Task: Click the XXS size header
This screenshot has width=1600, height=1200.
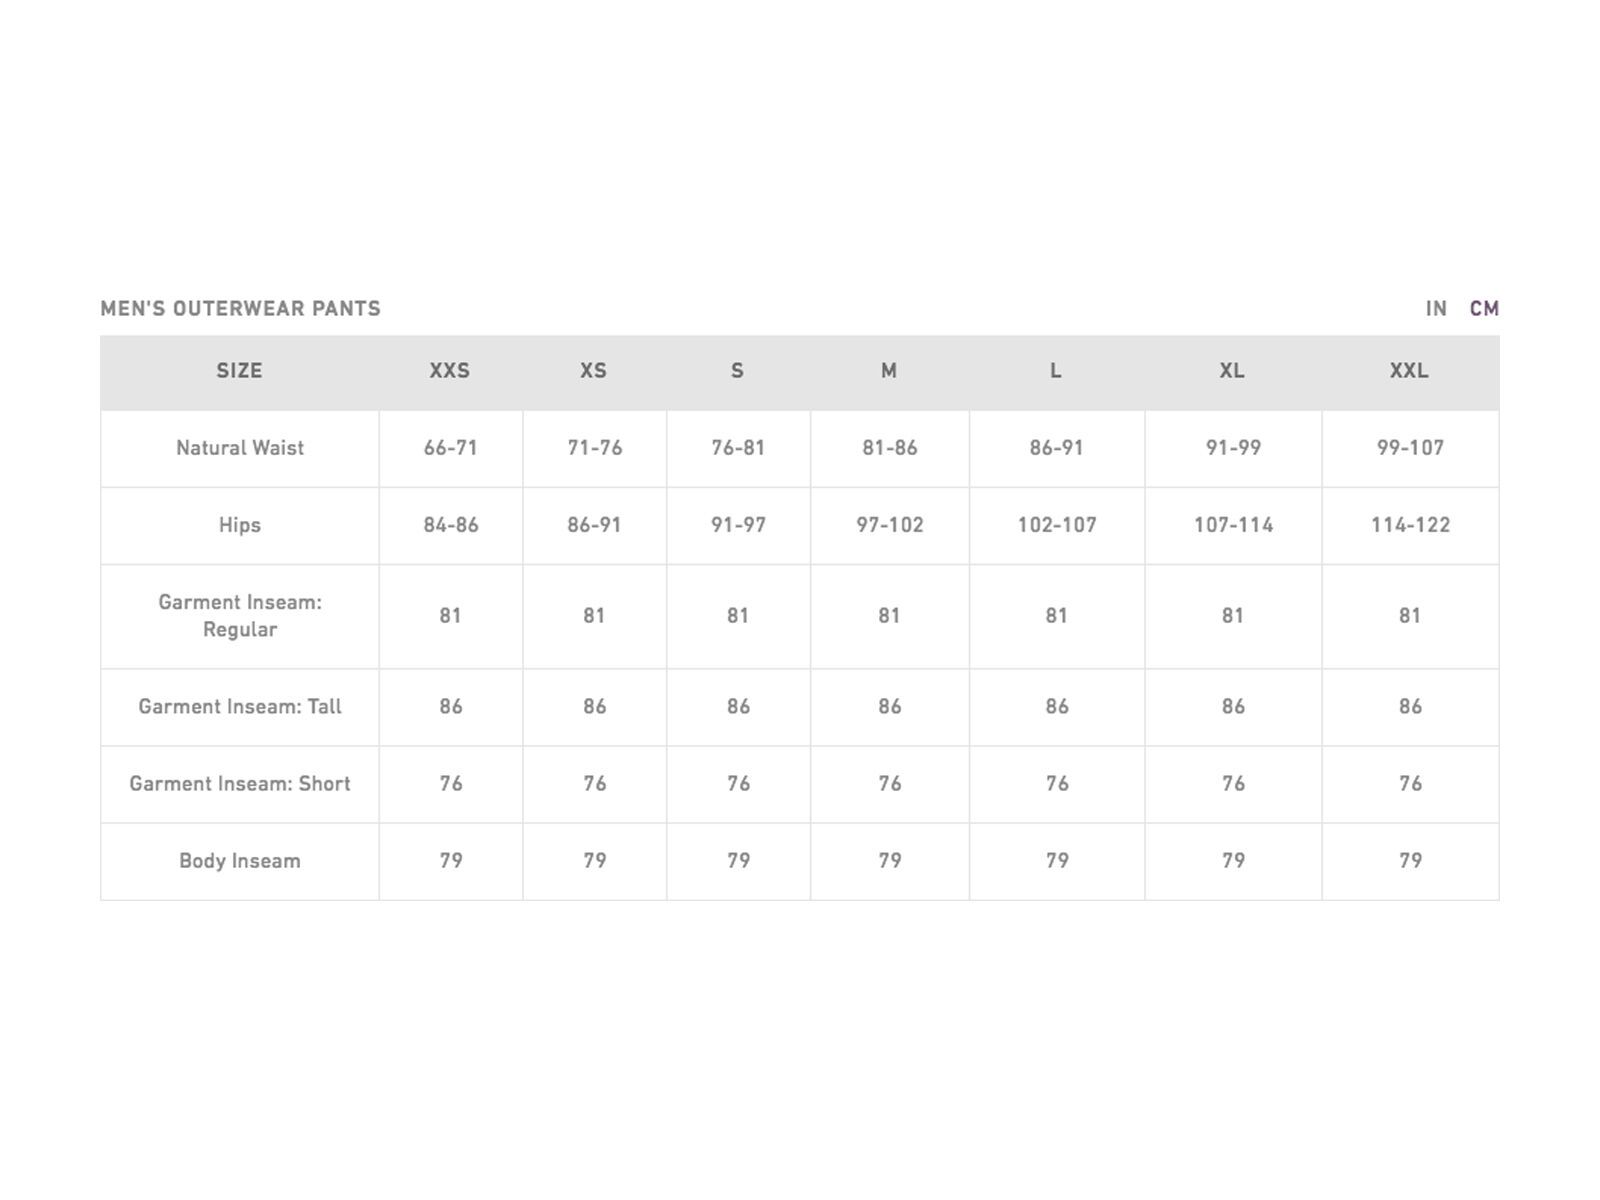Action: tap(450, 371)
